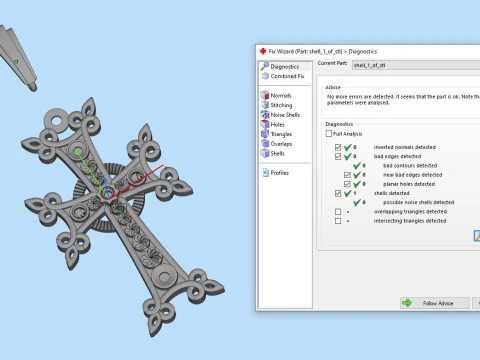Open the Normals fix icon
The width and height of the screenshot is (480, 360).
(x=265, y=95)
